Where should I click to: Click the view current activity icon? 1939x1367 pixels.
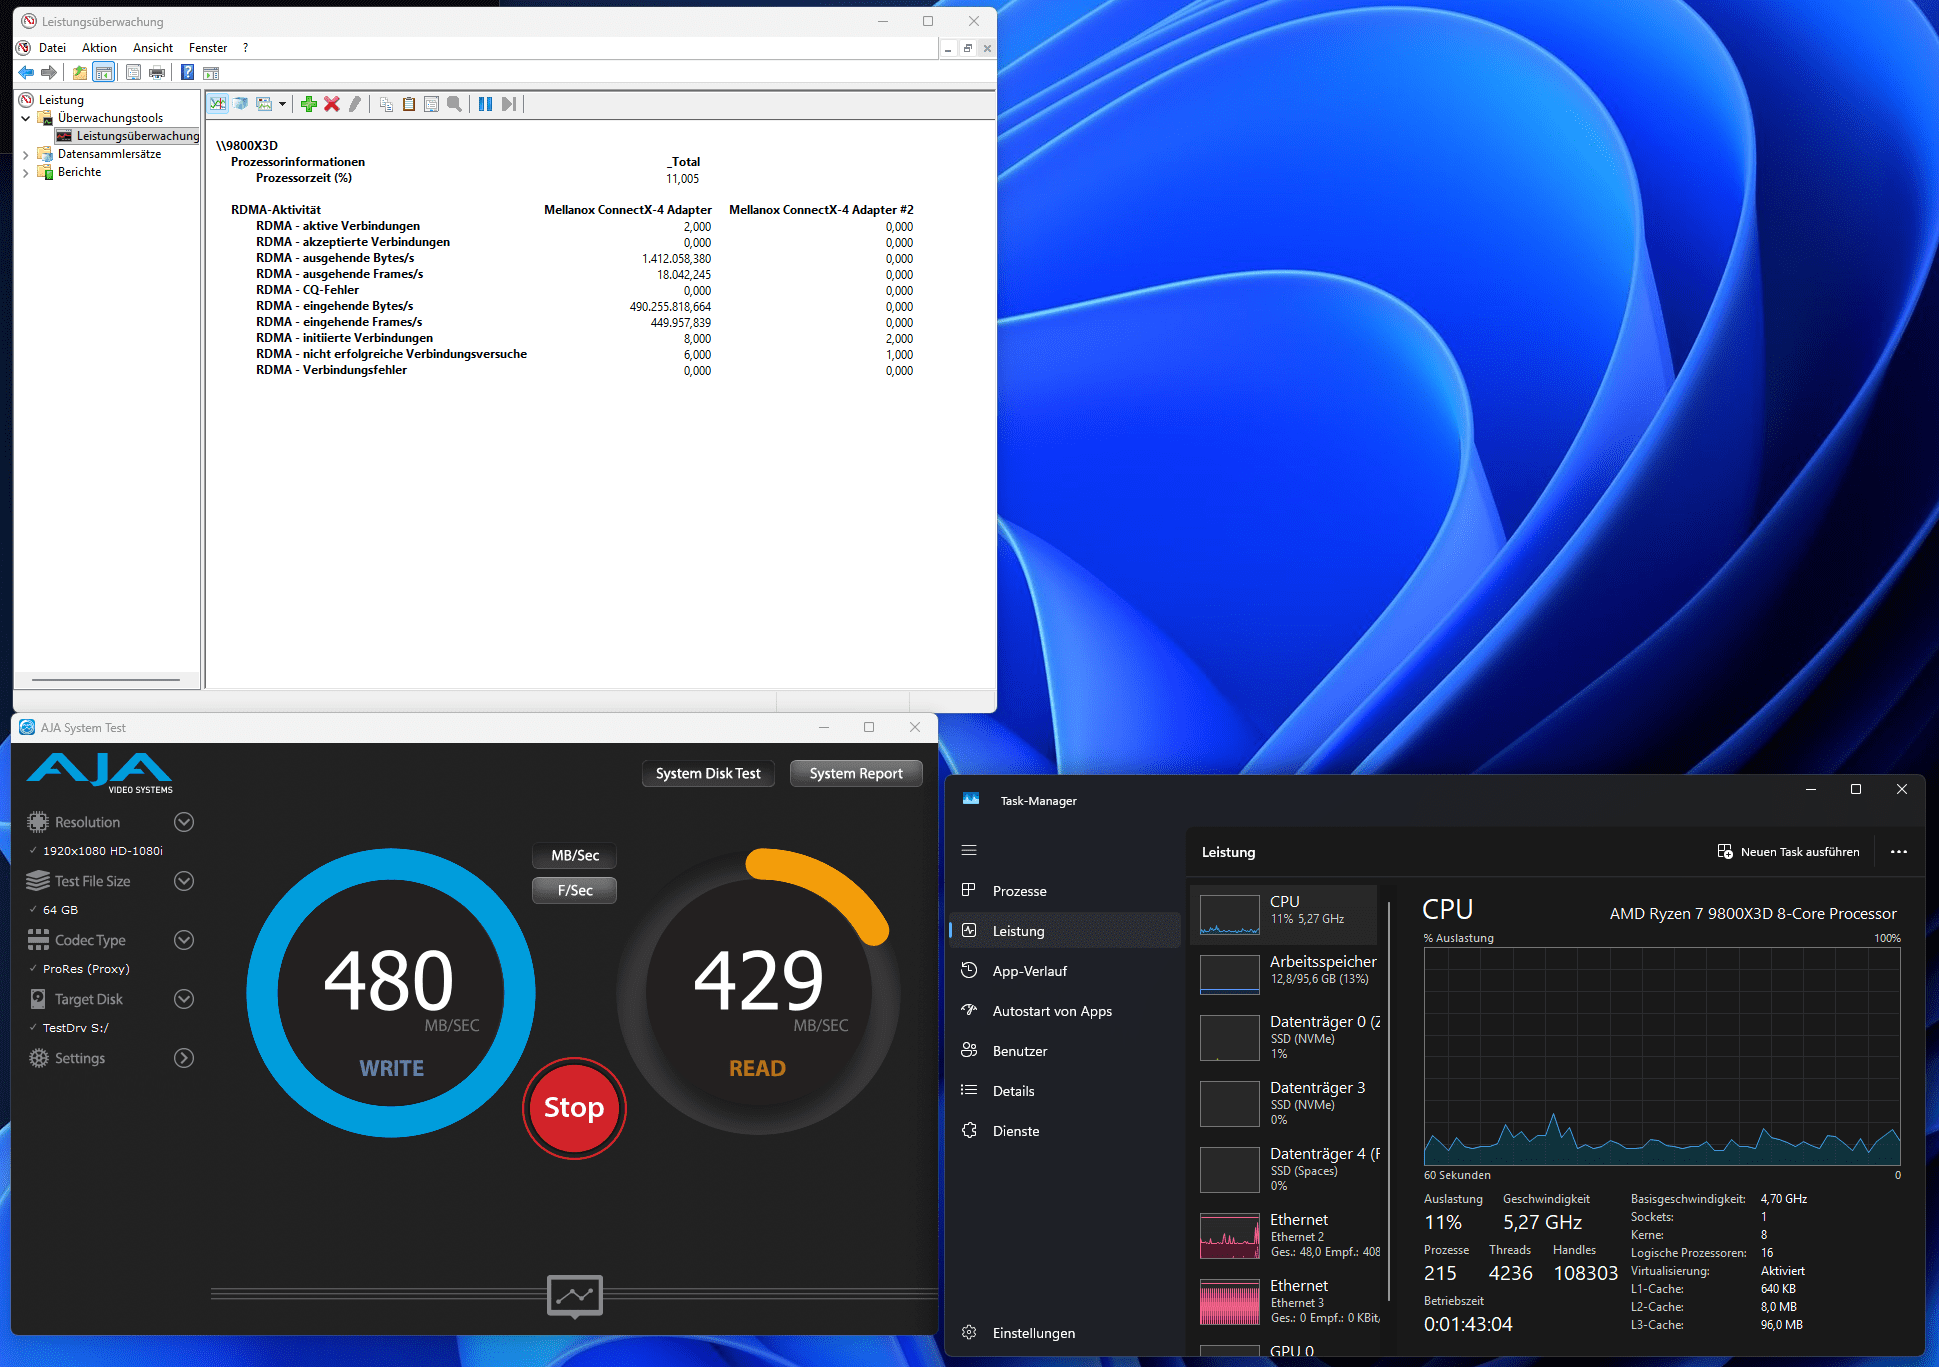coord(218,104)
